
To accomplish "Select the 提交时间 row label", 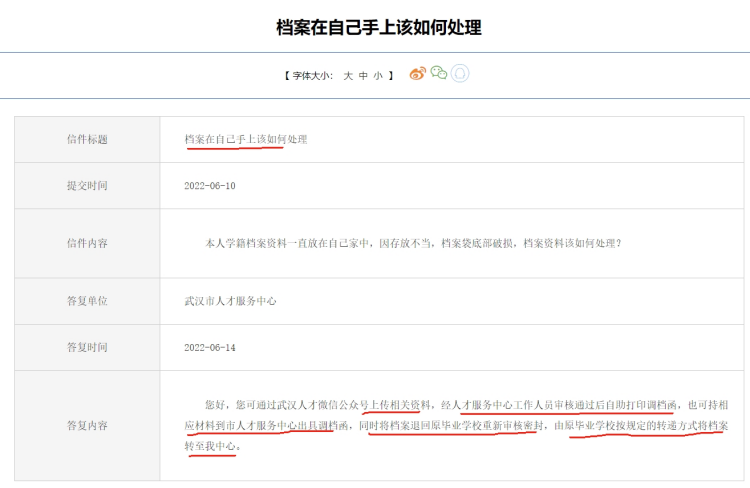I will click(x=87, y=186).
